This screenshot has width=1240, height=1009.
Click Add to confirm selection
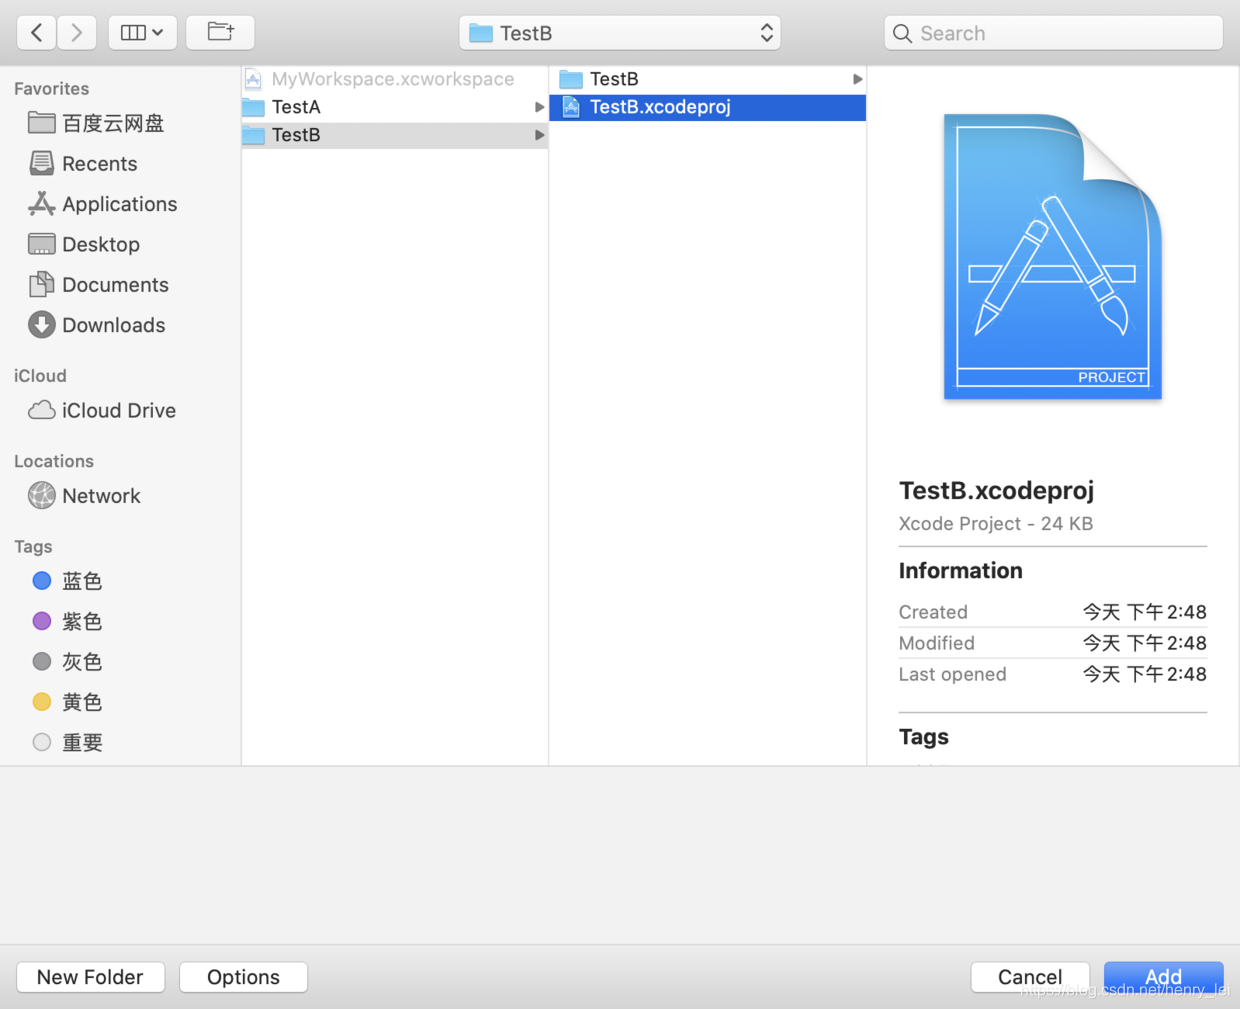(1163, 977)
